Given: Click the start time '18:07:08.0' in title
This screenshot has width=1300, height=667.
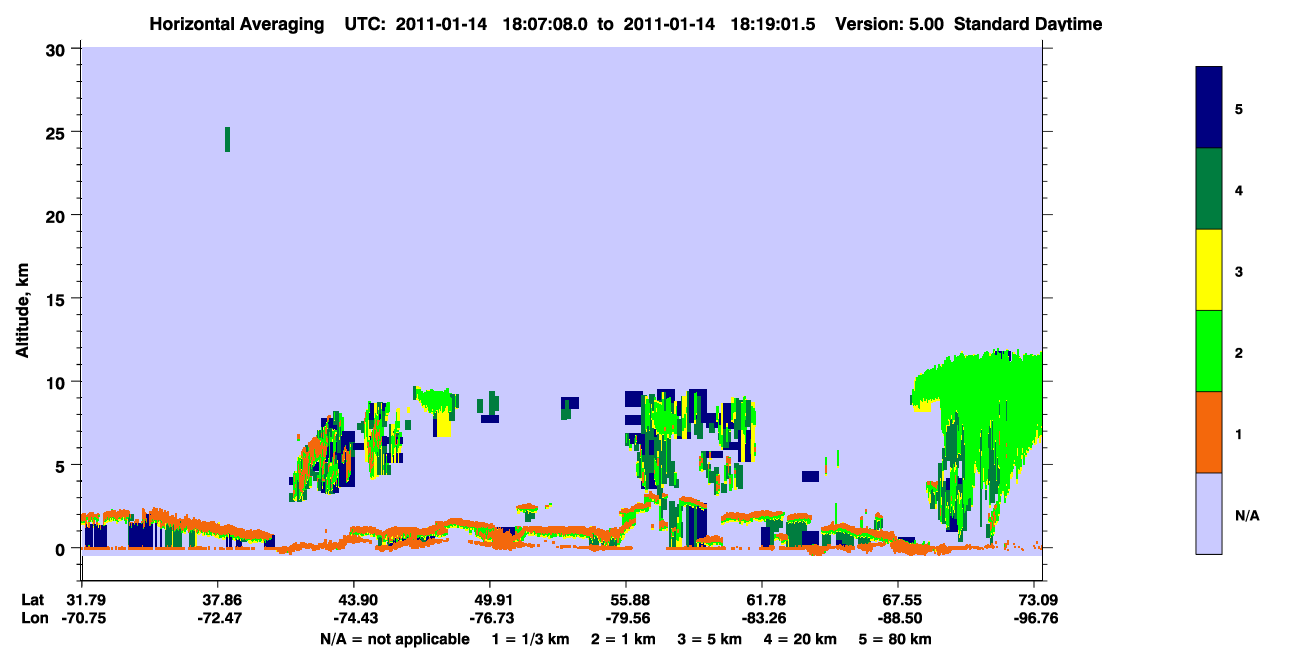Looking at the screenshot, I should click(545, 23).
